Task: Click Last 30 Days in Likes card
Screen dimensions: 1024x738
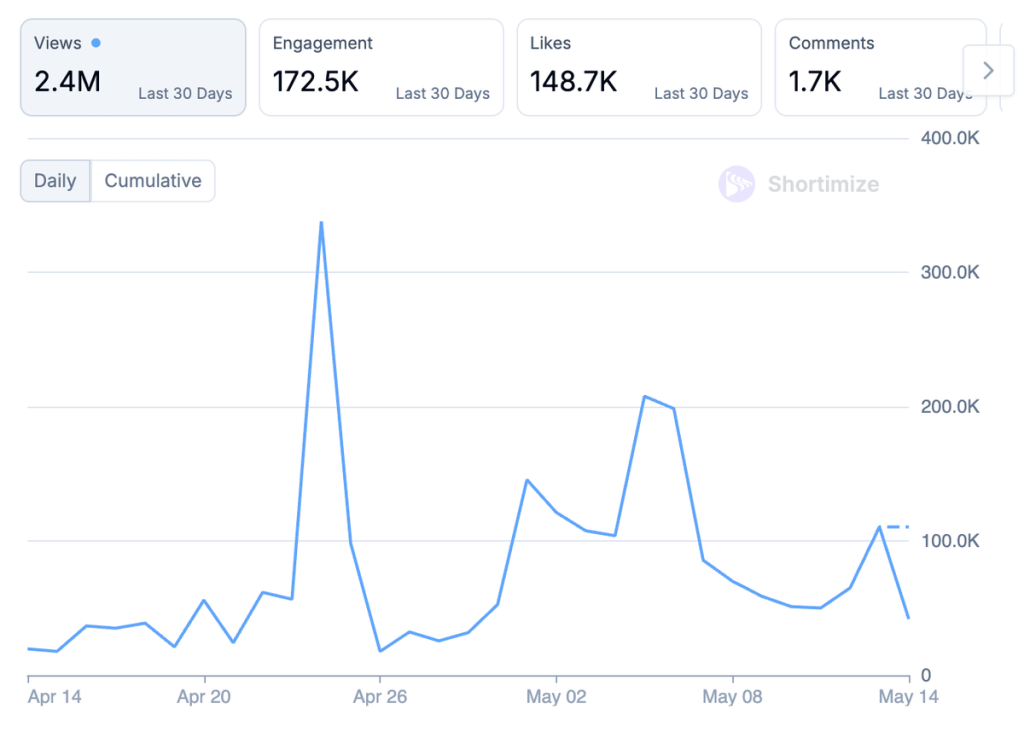Action: pos(701,94)
